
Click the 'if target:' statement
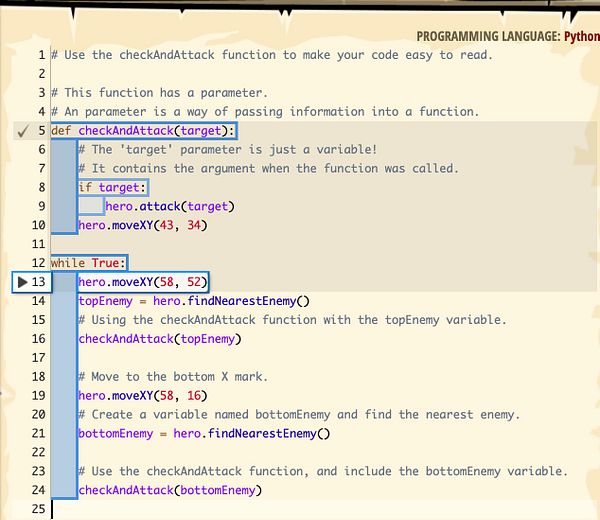[x=112, y=187]
